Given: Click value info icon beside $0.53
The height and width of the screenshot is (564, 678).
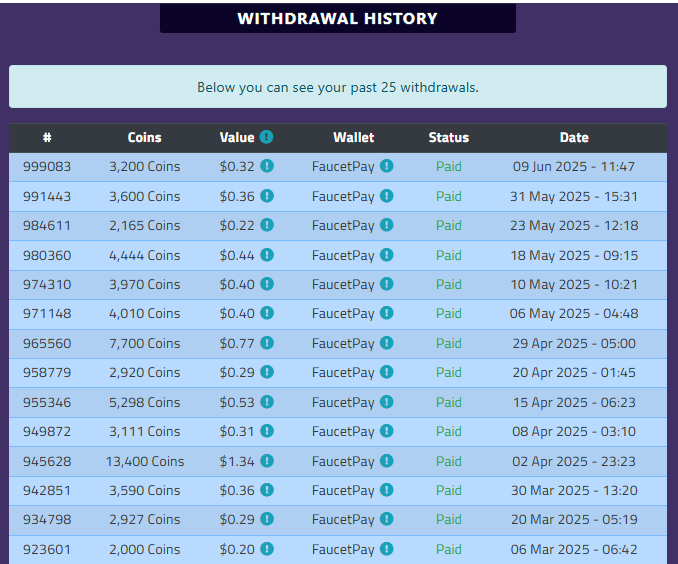Looking at the screenshot, I should point(267,402).
